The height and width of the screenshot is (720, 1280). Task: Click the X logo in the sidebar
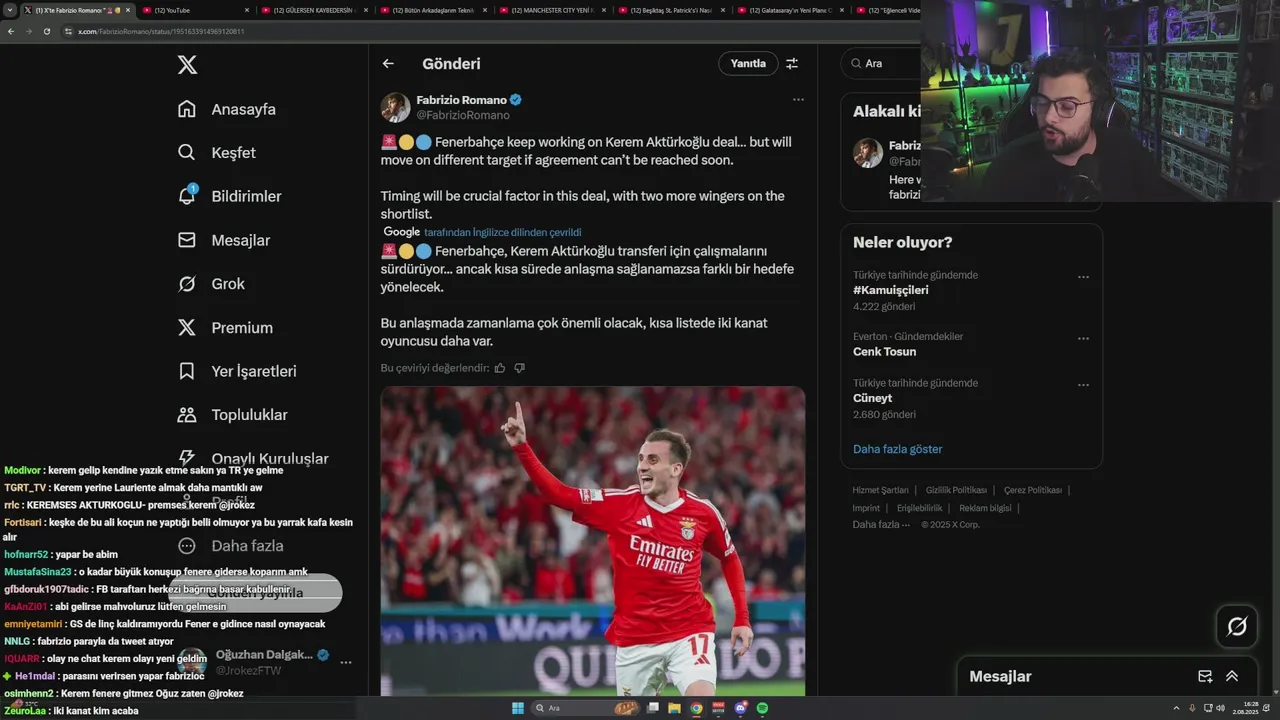pyautogui.click(x=187, y=65)
